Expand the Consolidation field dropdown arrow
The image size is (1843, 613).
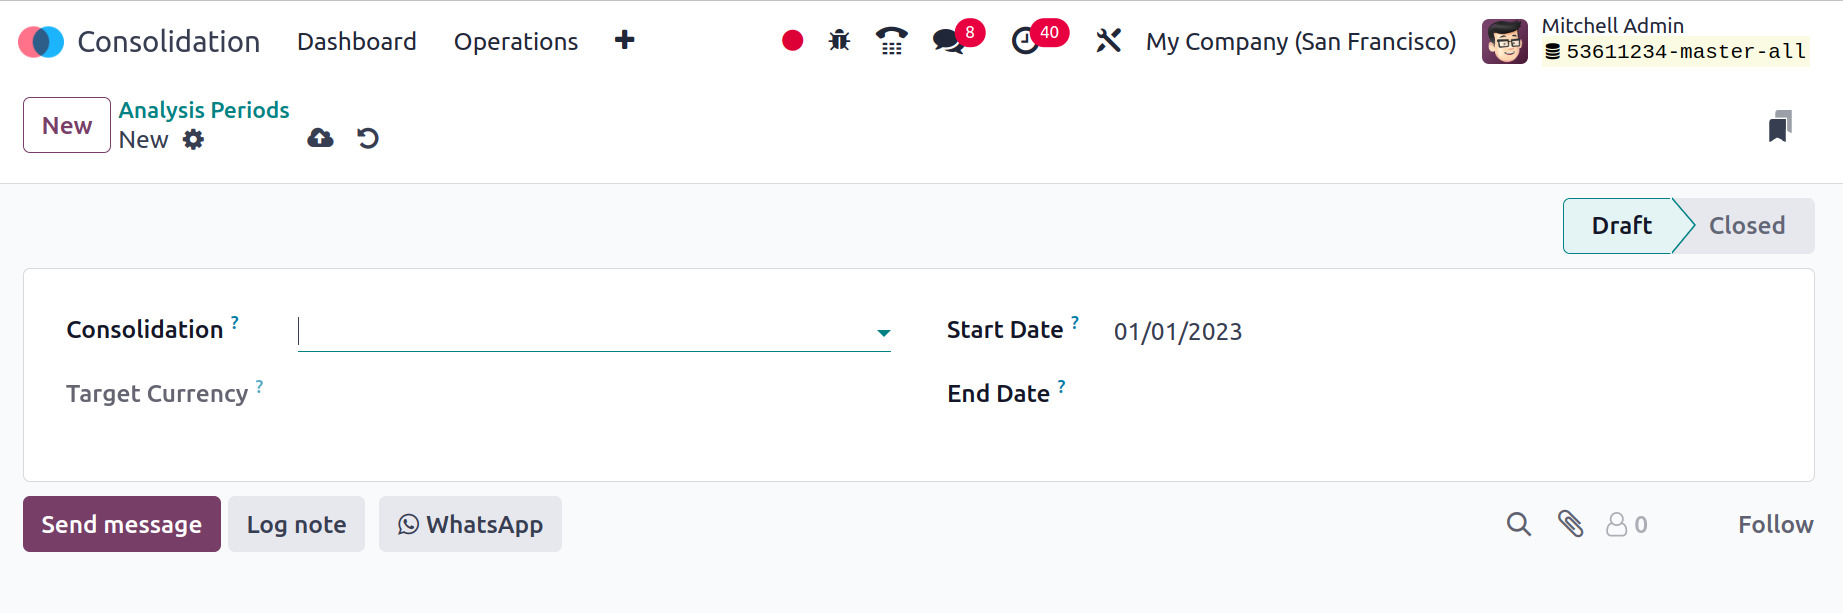tap(883, 333)
